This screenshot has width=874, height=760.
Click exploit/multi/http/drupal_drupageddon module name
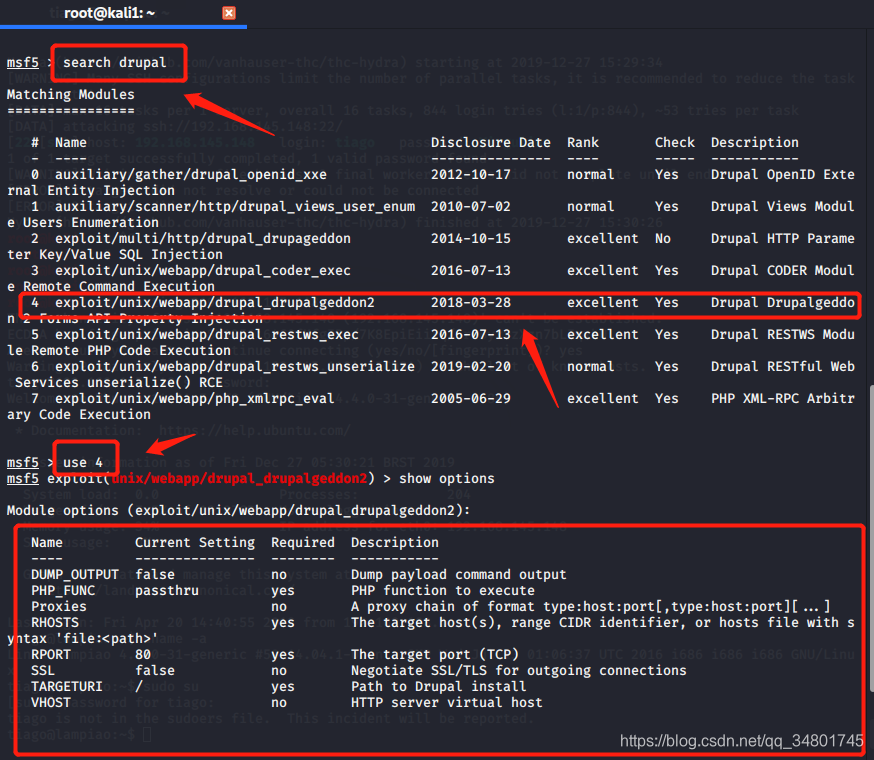coord(203,239)
